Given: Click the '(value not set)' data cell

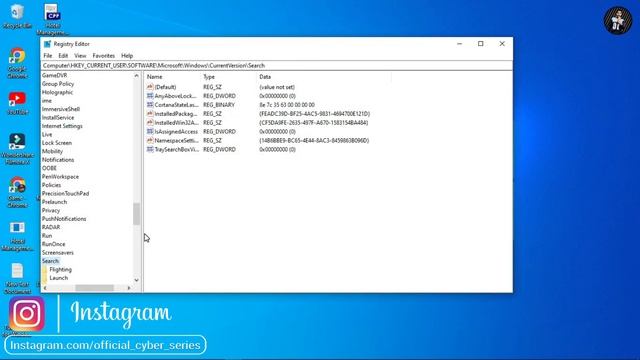Looking at the screenshot, I should [277, 87].
